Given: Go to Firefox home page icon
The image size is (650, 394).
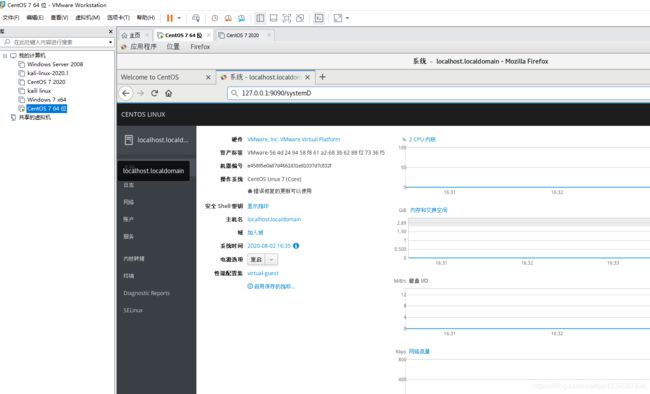Looking at the screenshot, I should point(168,93).
